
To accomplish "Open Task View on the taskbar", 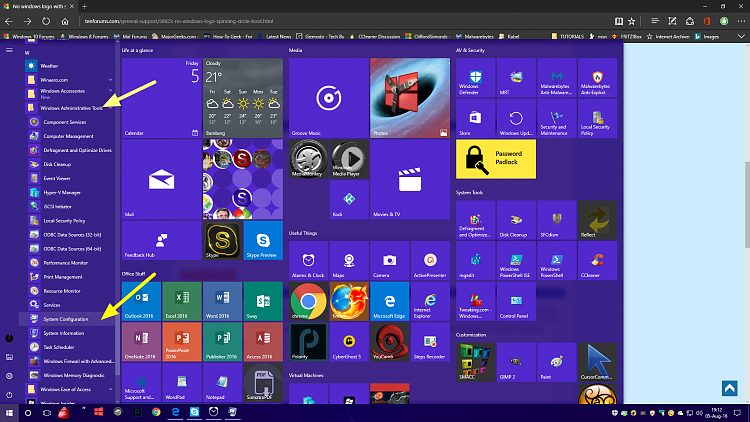I will click(46, 412).
